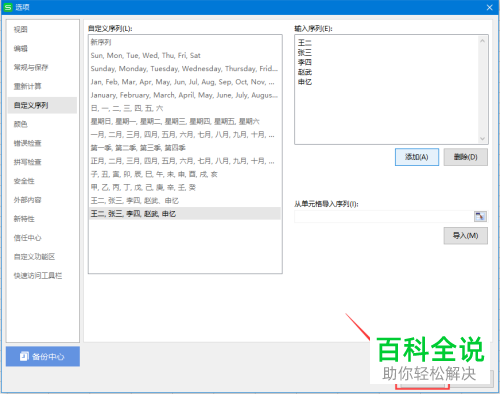This screenshot has height=394, width=500.
Task: Select the 甲, 乙, 丙 sequence
Action: point(185,187)
